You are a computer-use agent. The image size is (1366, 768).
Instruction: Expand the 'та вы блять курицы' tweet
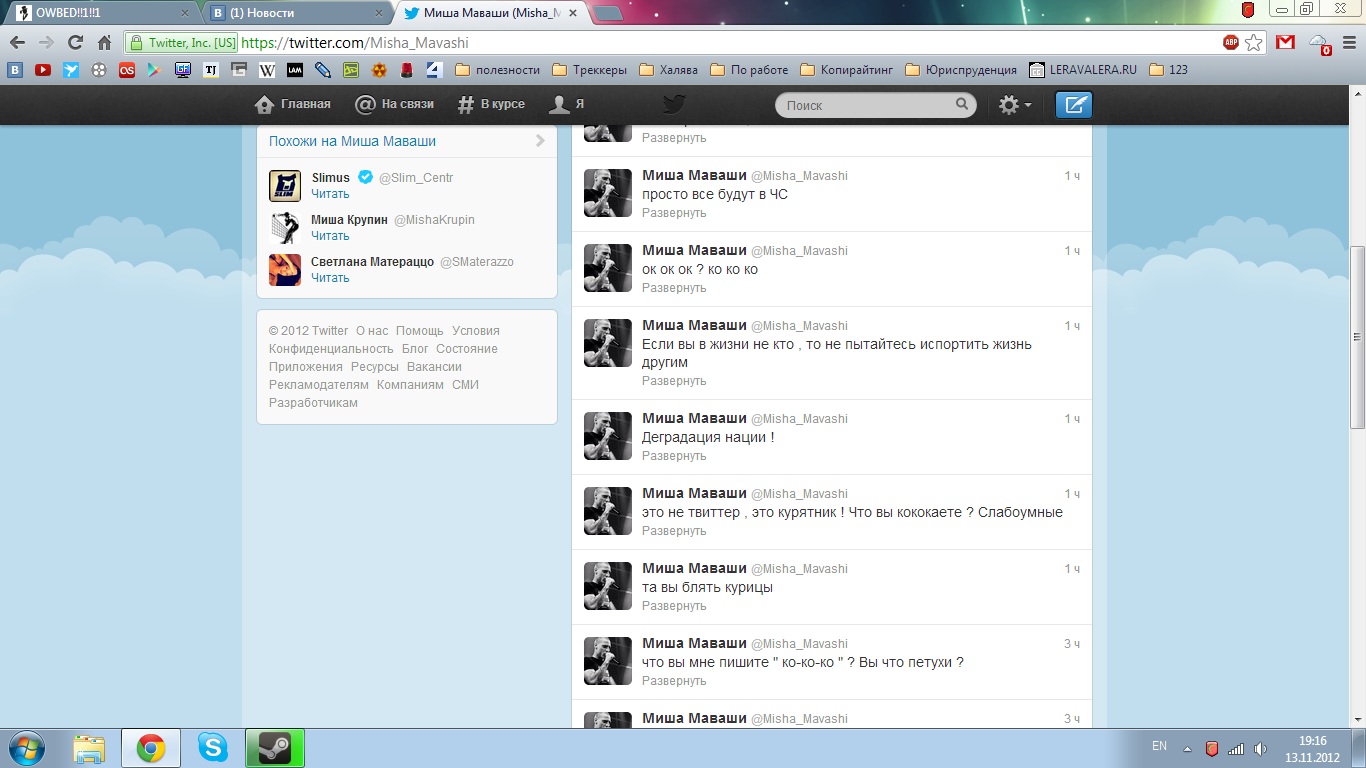[674, 606]
